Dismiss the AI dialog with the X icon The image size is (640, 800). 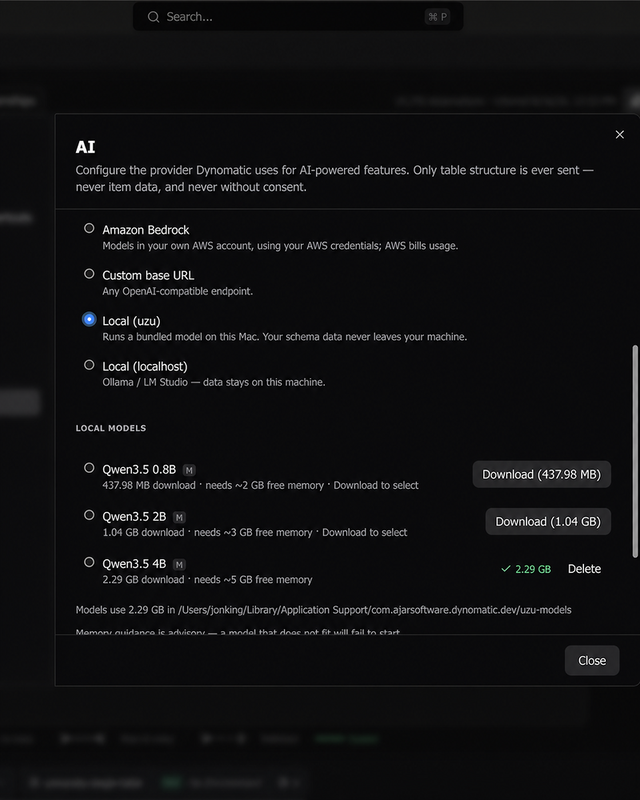click(620, 135)
